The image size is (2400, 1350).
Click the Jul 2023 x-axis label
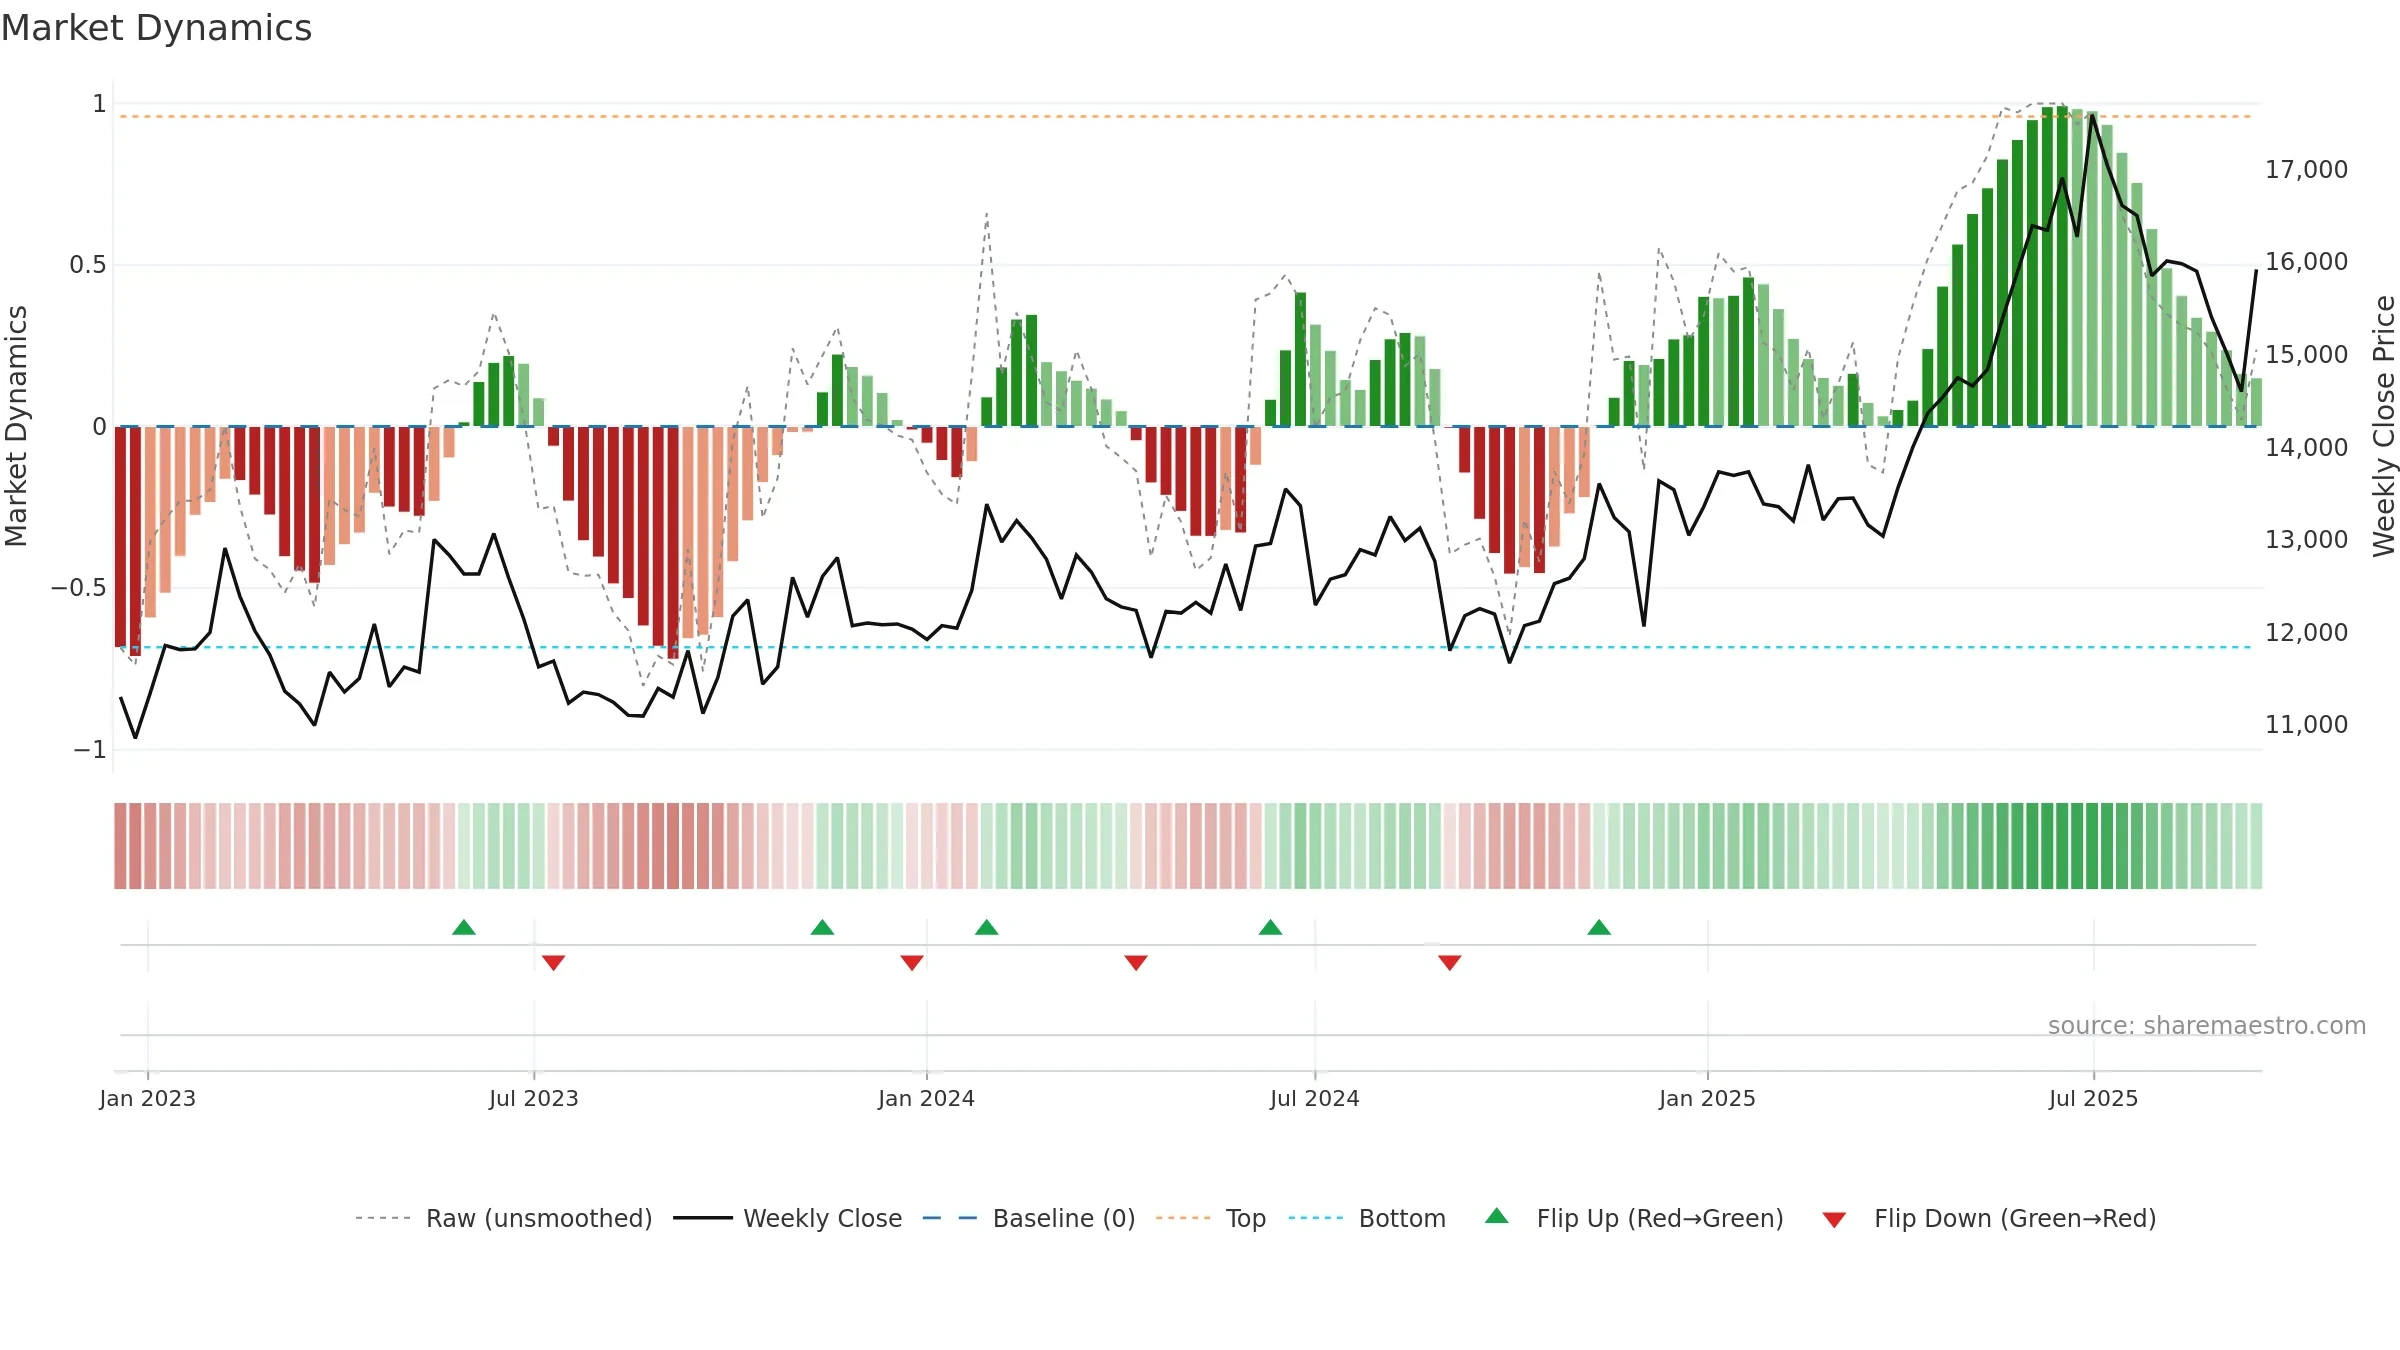pos(534,1098)
